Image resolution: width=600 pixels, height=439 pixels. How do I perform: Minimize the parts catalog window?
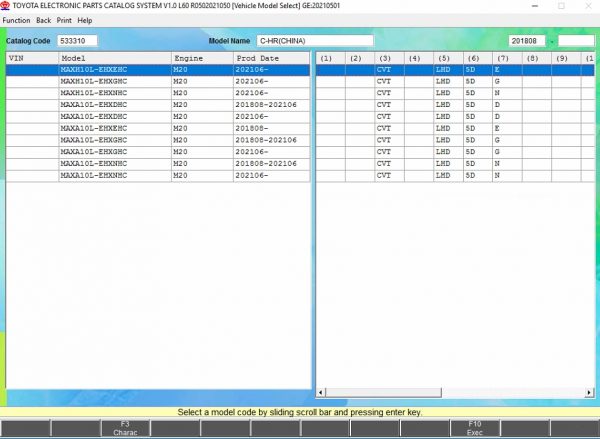click(535, 6)
